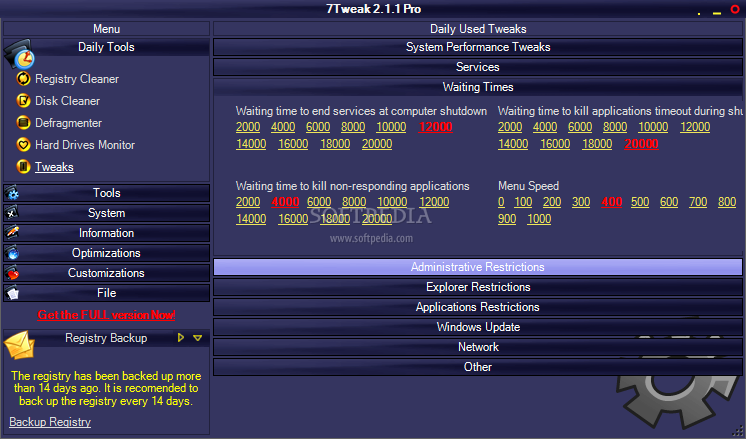Minimize the 7Tweak window
746x439 pixels.
pyautogui.click(x=717, y=13)
